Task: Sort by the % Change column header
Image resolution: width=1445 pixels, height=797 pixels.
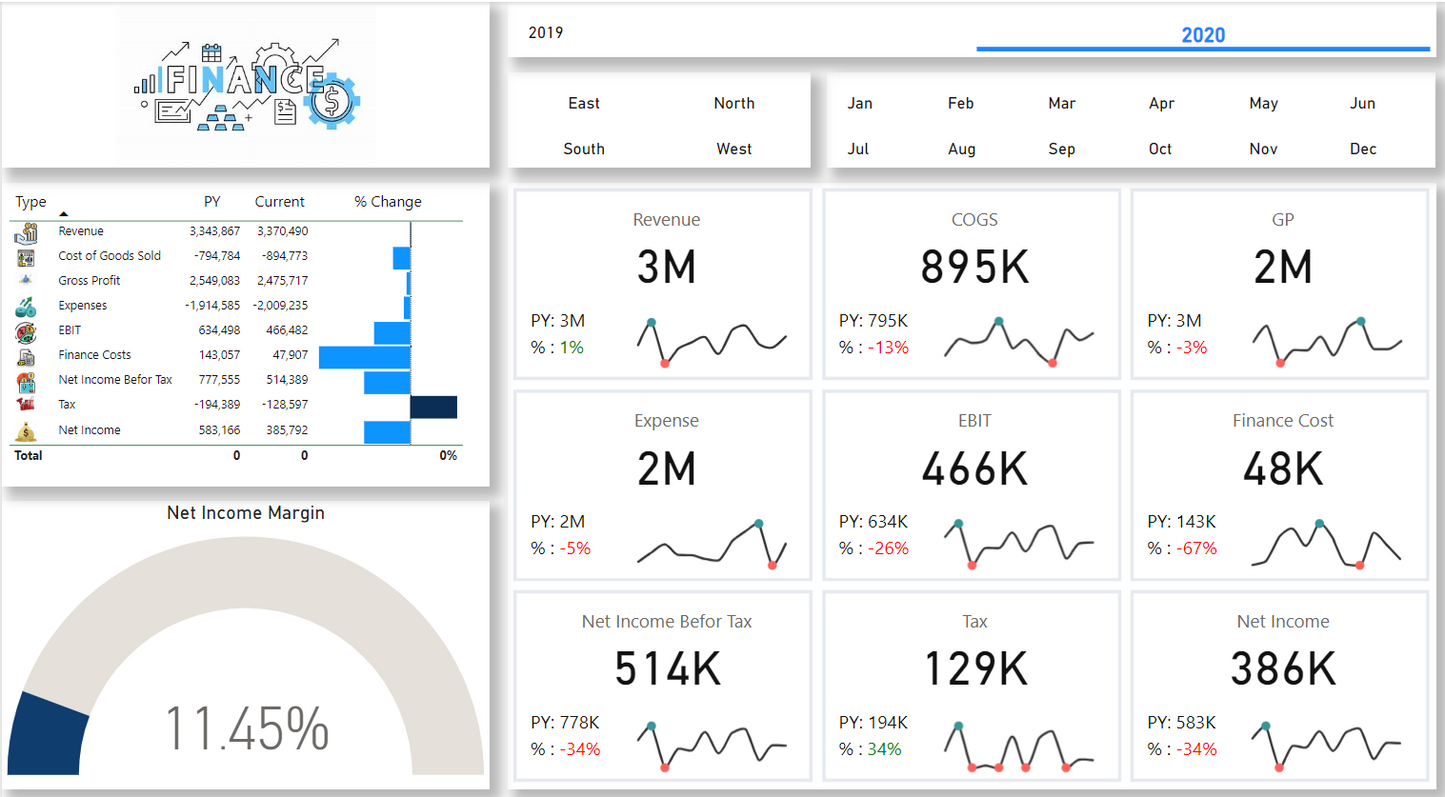Action: tap(388, 202)
